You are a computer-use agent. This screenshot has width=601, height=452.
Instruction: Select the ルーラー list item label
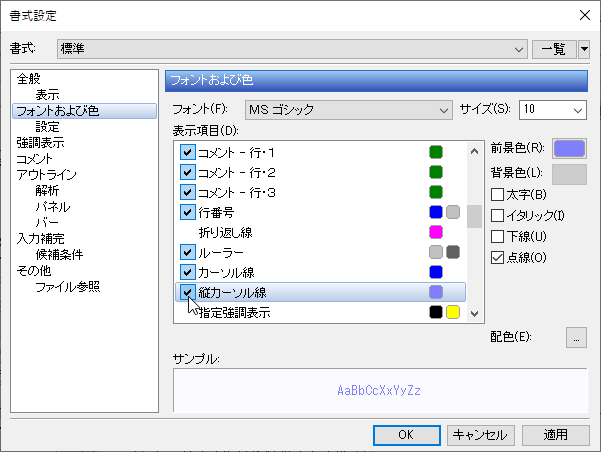click(221, 253)
